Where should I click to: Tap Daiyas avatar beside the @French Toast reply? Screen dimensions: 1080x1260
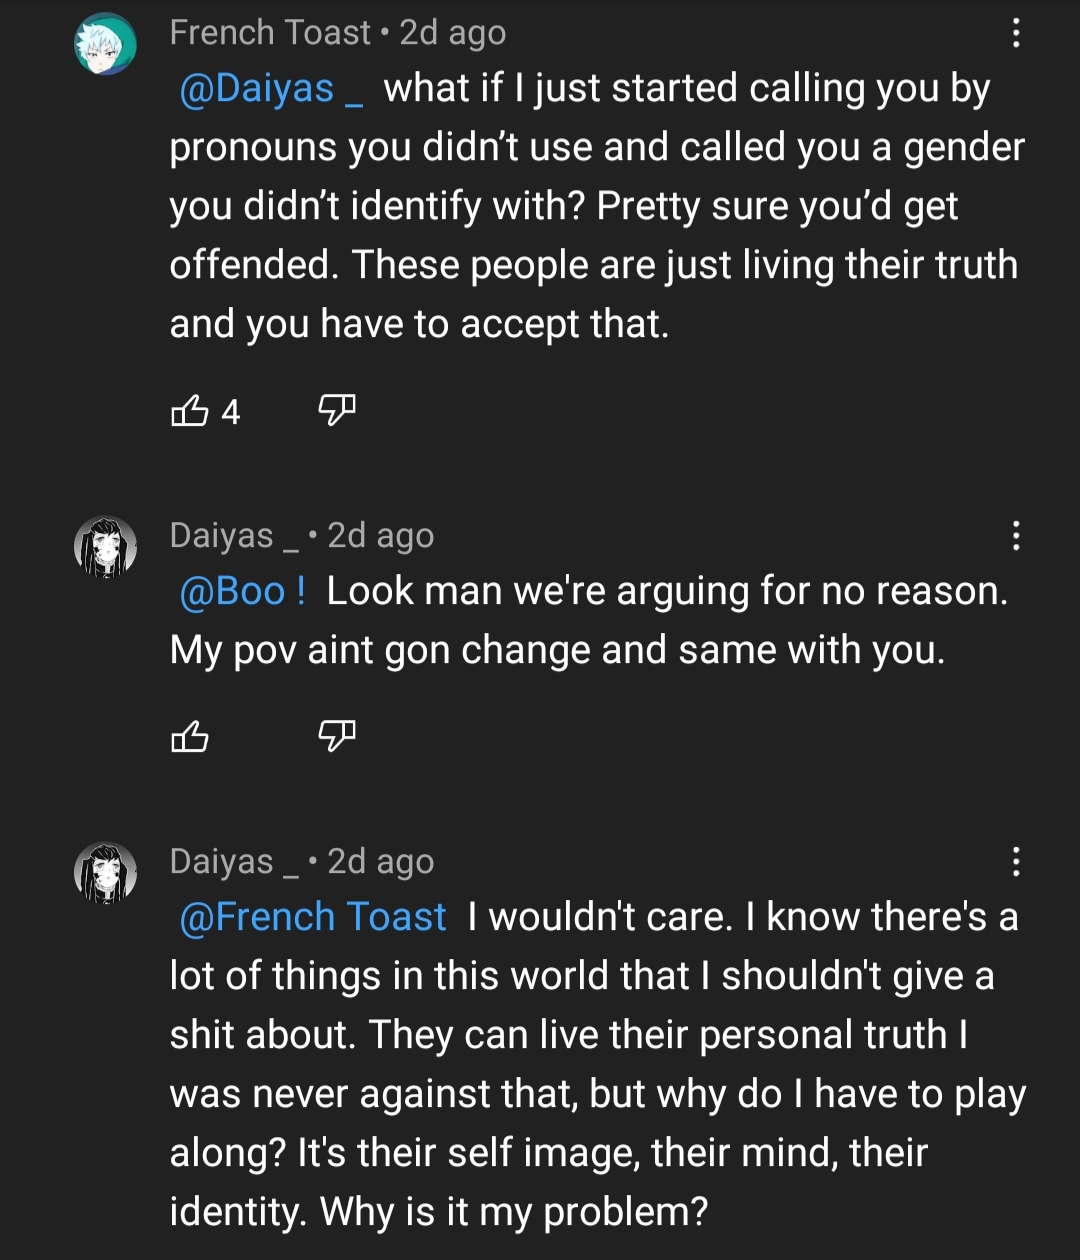[x=106, y=873]
